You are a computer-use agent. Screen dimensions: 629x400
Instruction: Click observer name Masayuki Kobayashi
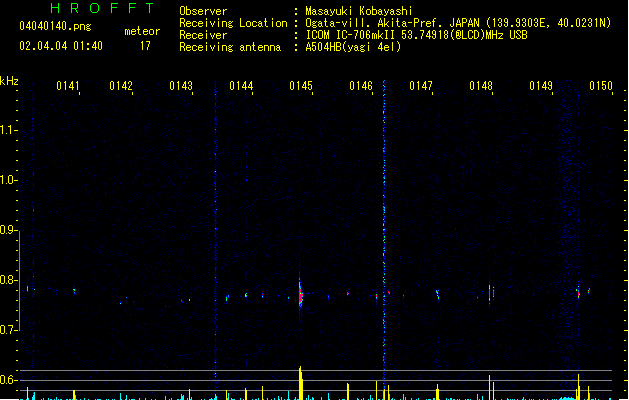pyautogui.click(x=359, y=11)
